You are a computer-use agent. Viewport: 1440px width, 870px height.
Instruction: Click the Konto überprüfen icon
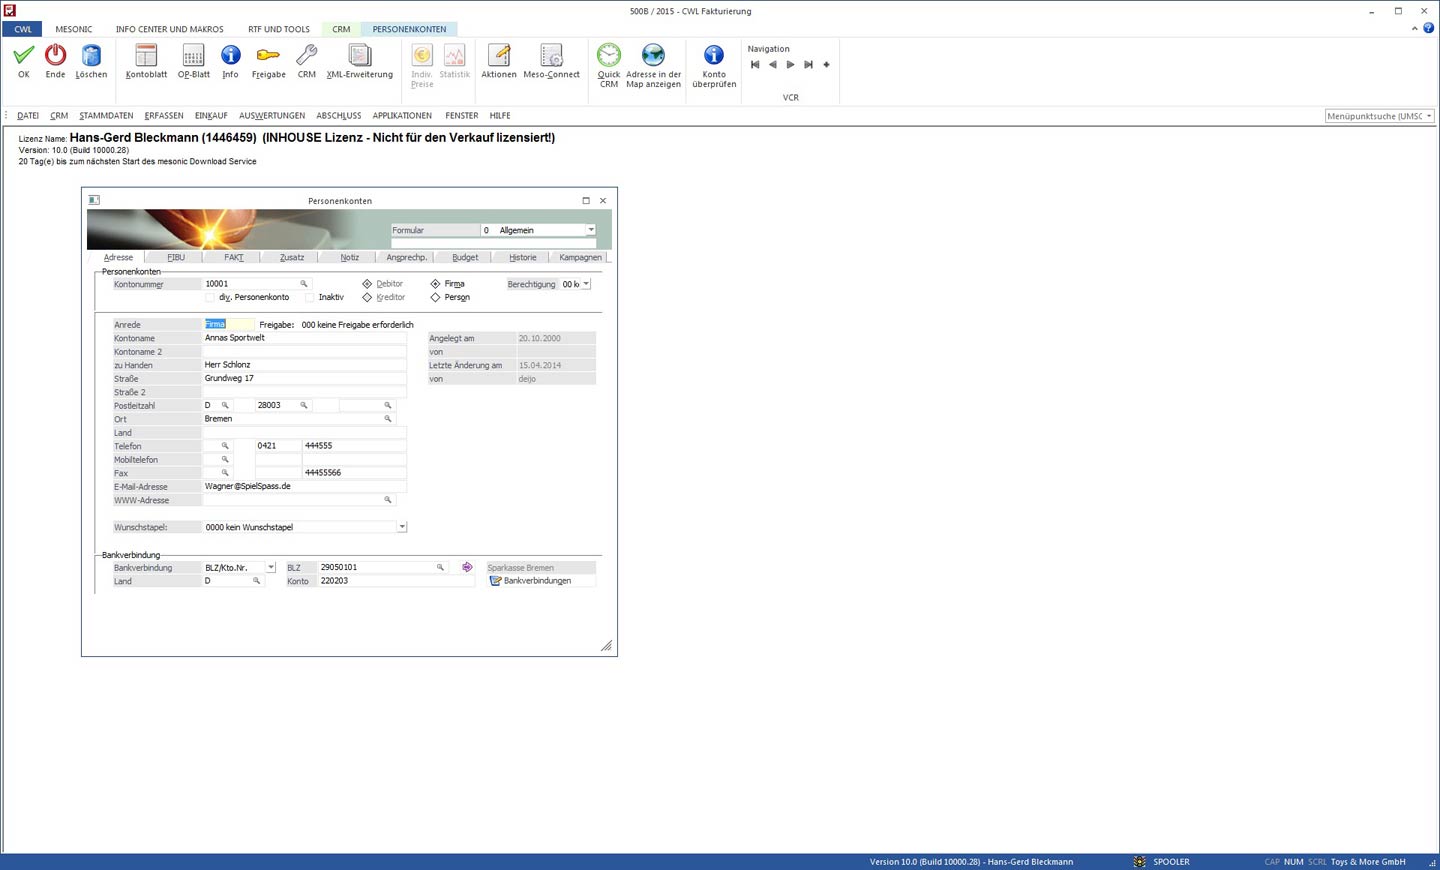(x=714, y=55)
